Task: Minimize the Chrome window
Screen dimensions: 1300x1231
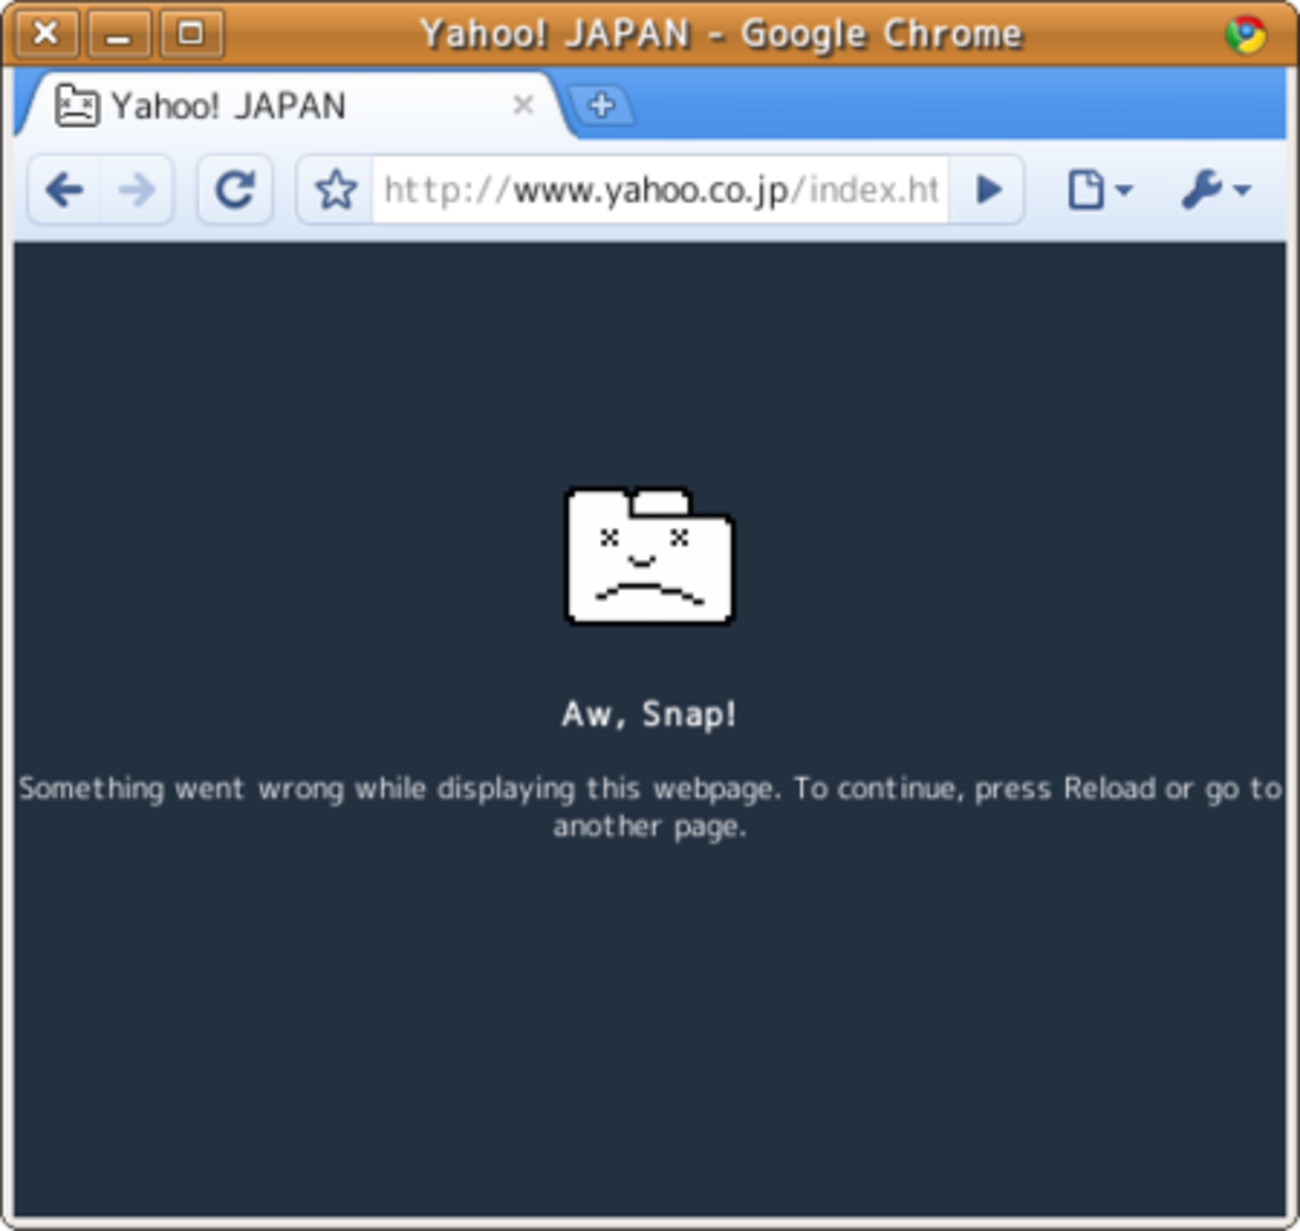Action: 119,33
